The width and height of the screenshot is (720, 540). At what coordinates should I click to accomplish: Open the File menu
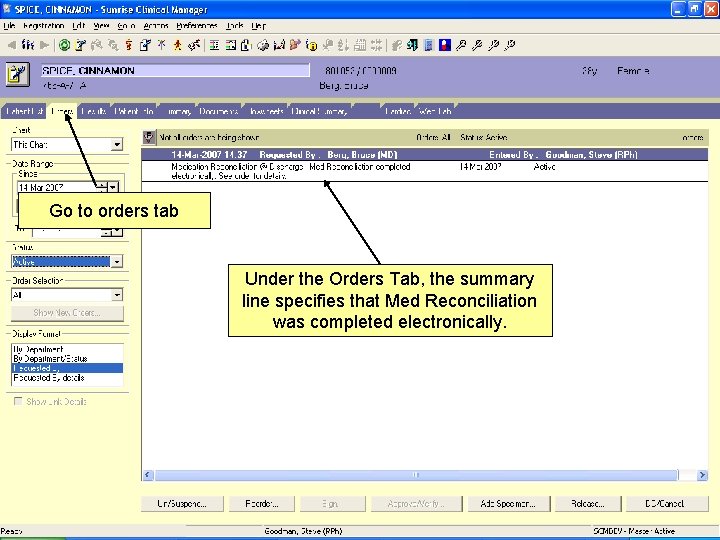pyautogui.click(x=9, y=26)
